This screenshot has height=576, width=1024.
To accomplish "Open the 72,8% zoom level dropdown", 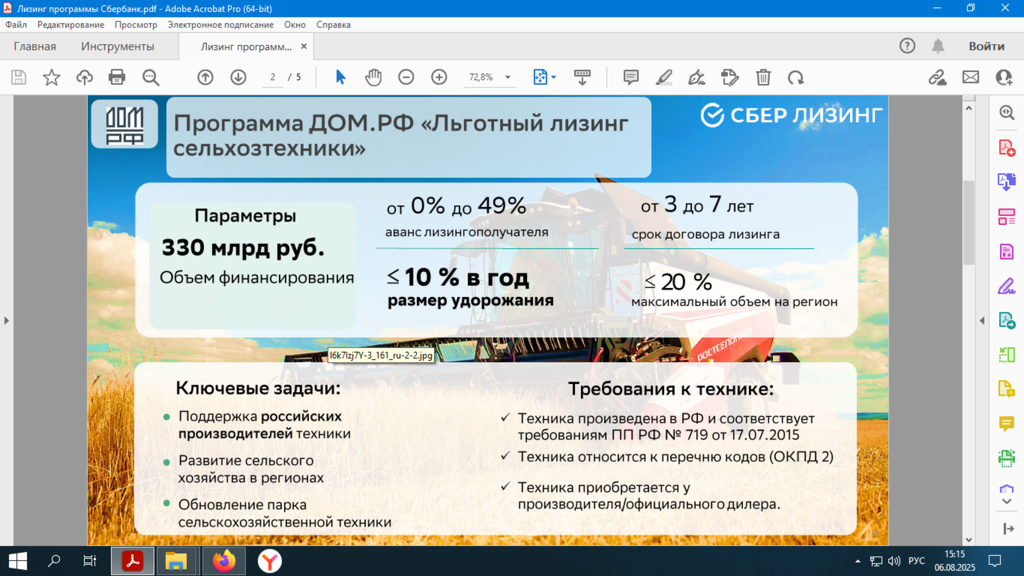I will (507, 77).
